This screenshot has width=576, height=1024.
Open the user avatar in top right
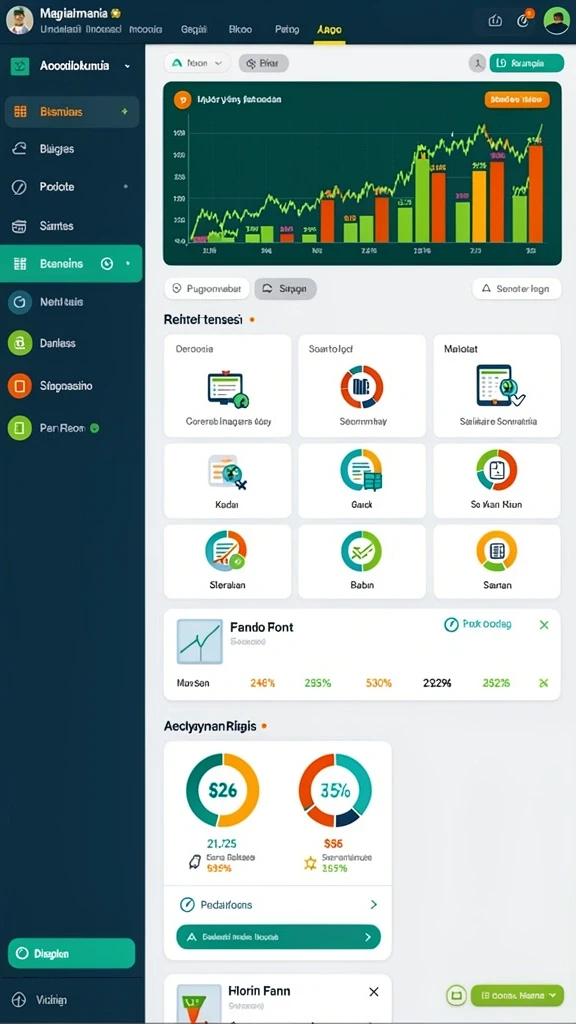(556, 20)
